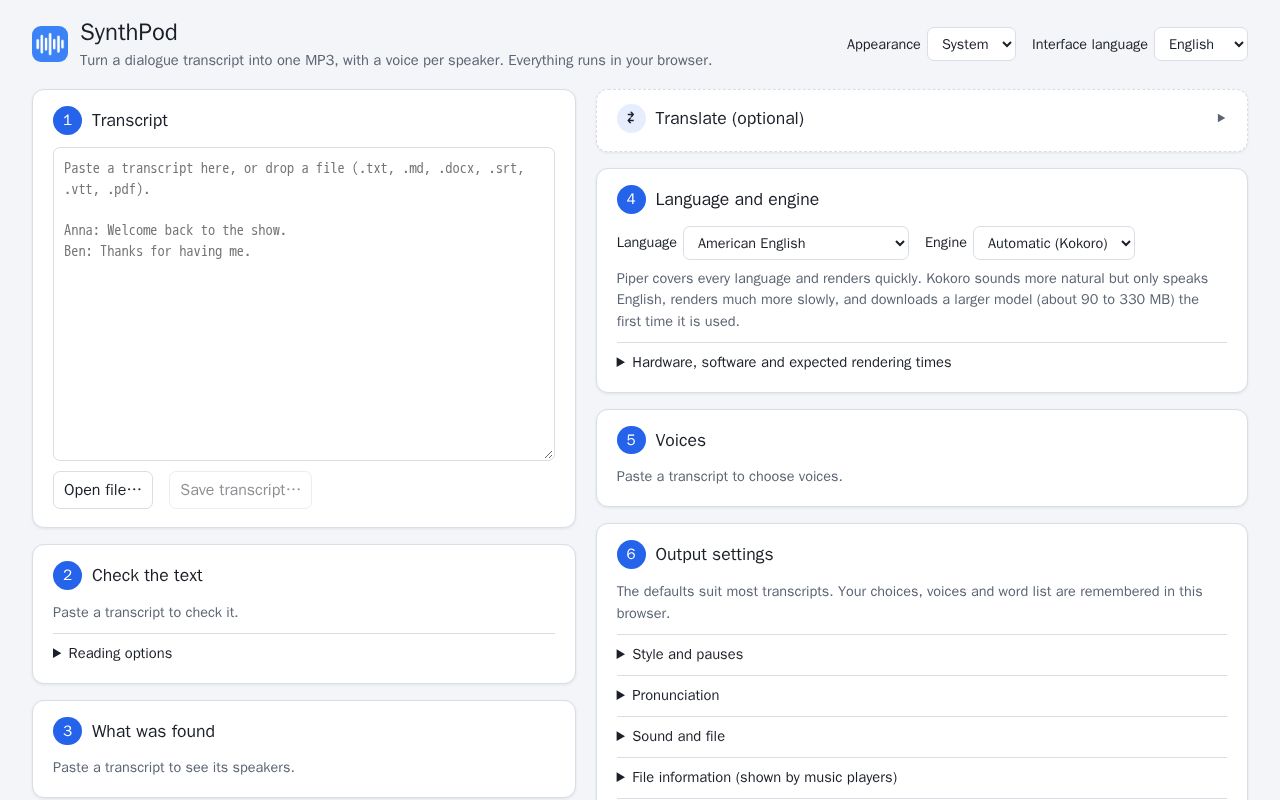Click the step 4 badge beside Language and engine
Image resolution: width=1280 pixels, height=800 pixels.
631,199
